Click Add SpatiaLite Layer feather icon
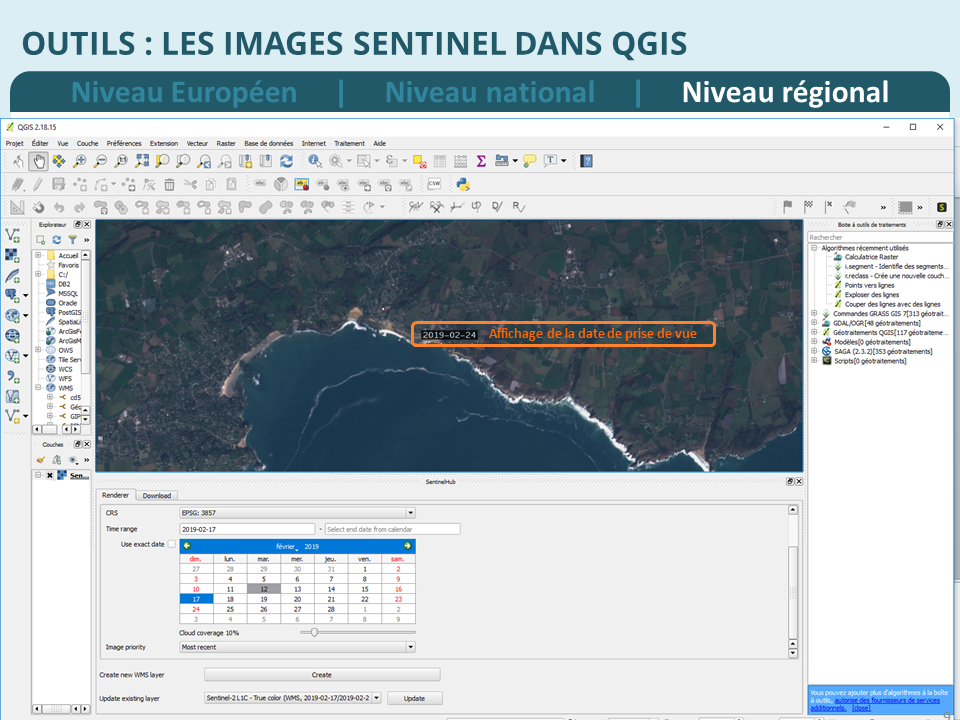This screenshot has height=720, width=960. pos(12,276)
